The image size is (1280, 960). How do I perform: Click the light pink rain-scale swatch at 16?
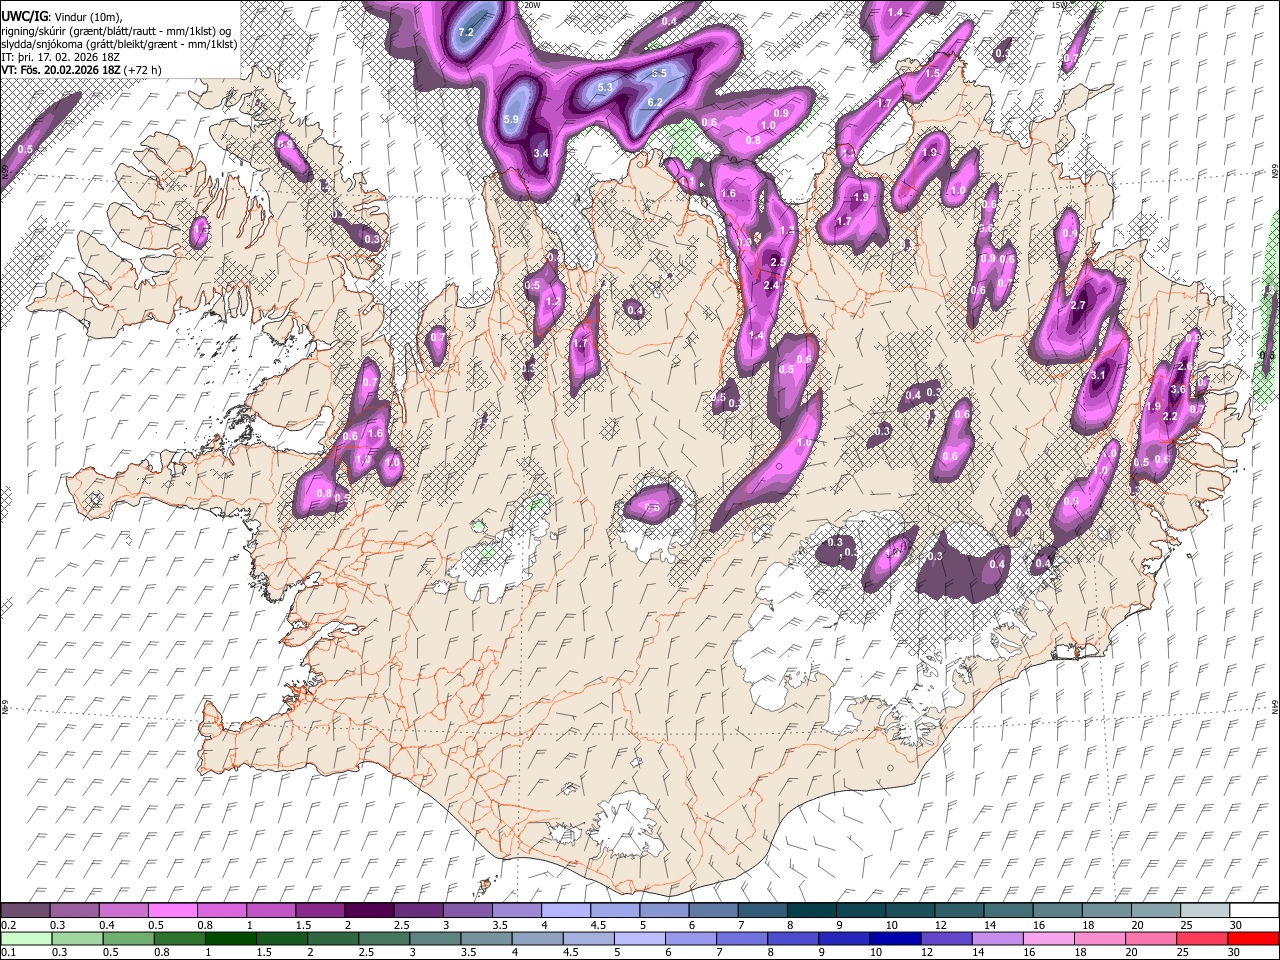click(1048, 938)
